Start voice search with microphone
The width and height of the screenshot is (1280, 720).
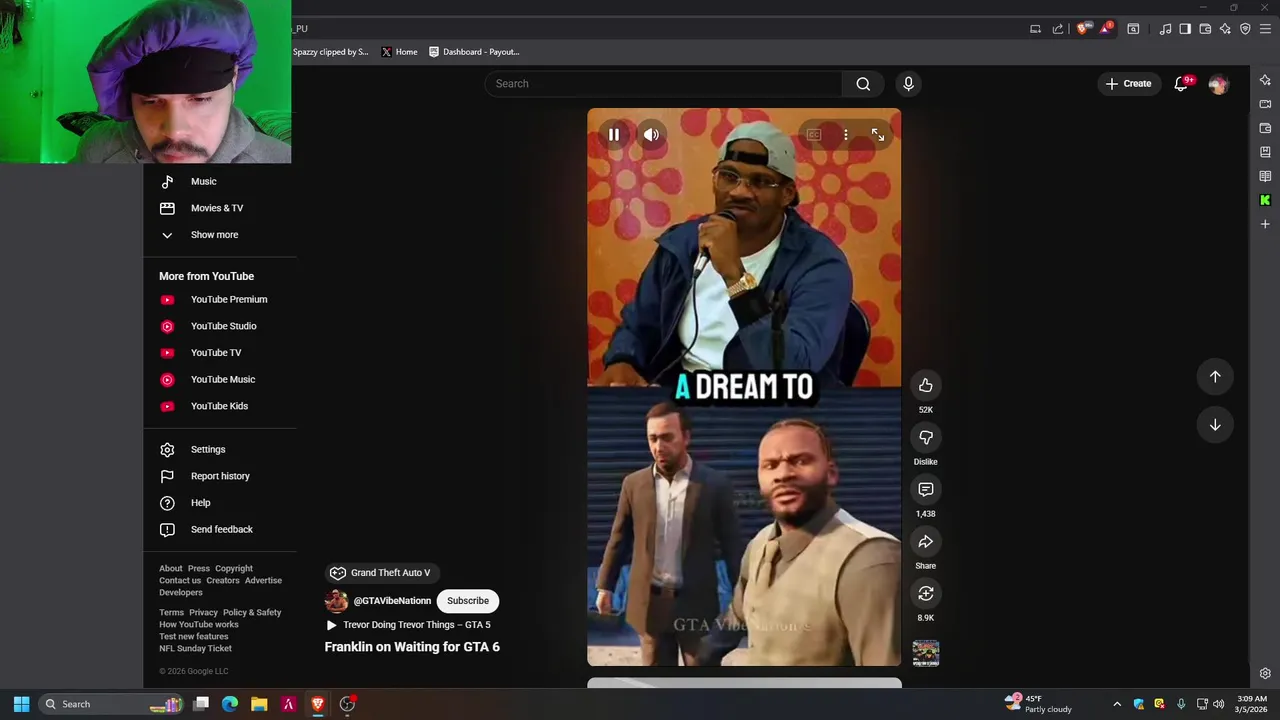(x=908, y=84)
